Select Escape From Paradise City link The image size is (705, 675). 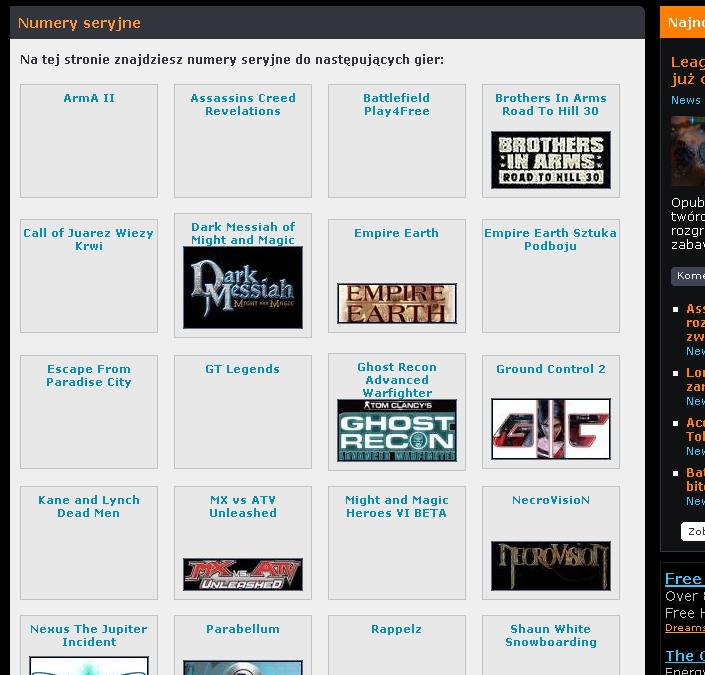89,376
